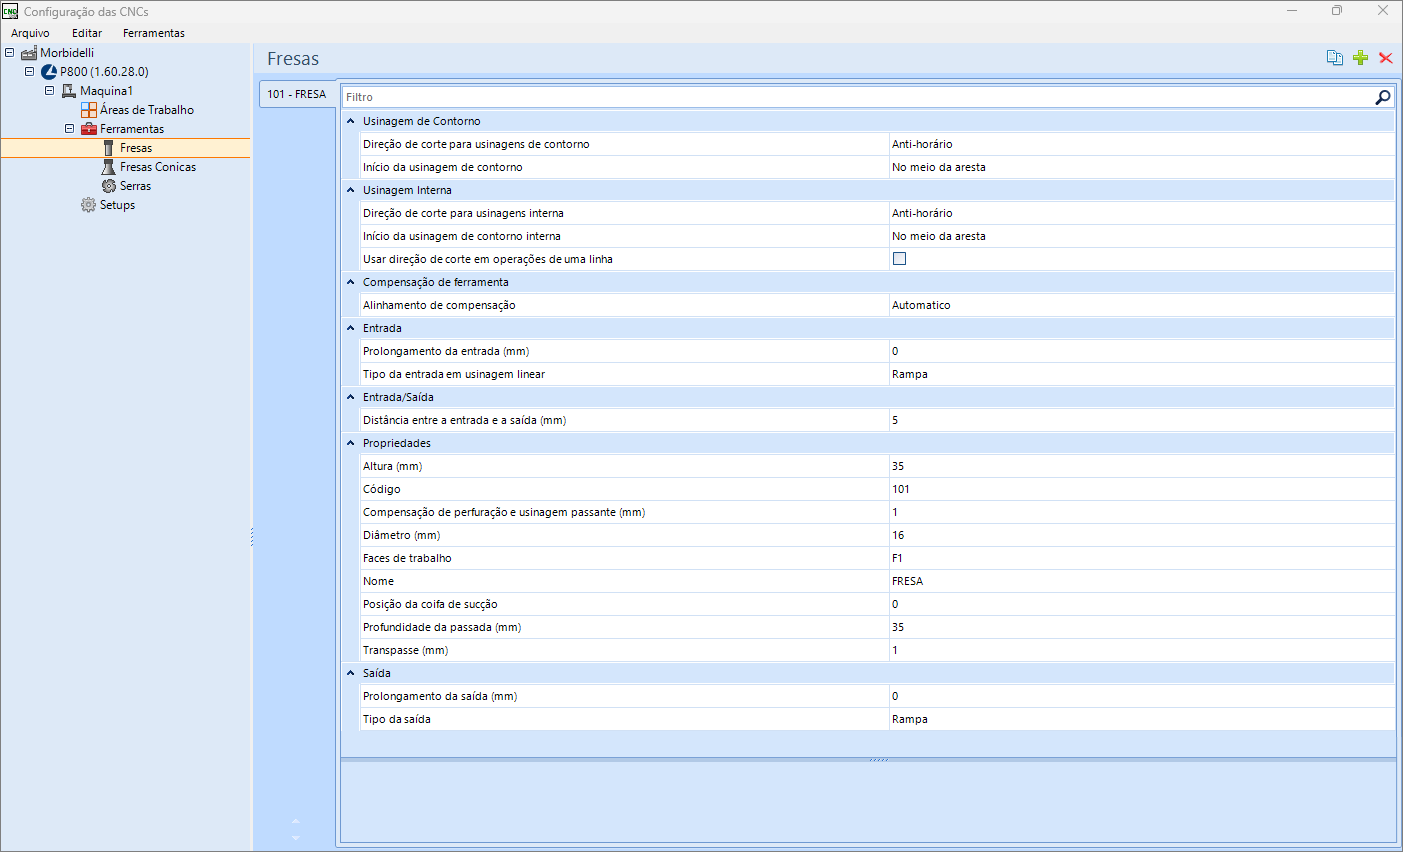The width and height of the screenshot is (1403, 852).
Task: Collapse the Saída section
Action: click(x=351, y=673)
